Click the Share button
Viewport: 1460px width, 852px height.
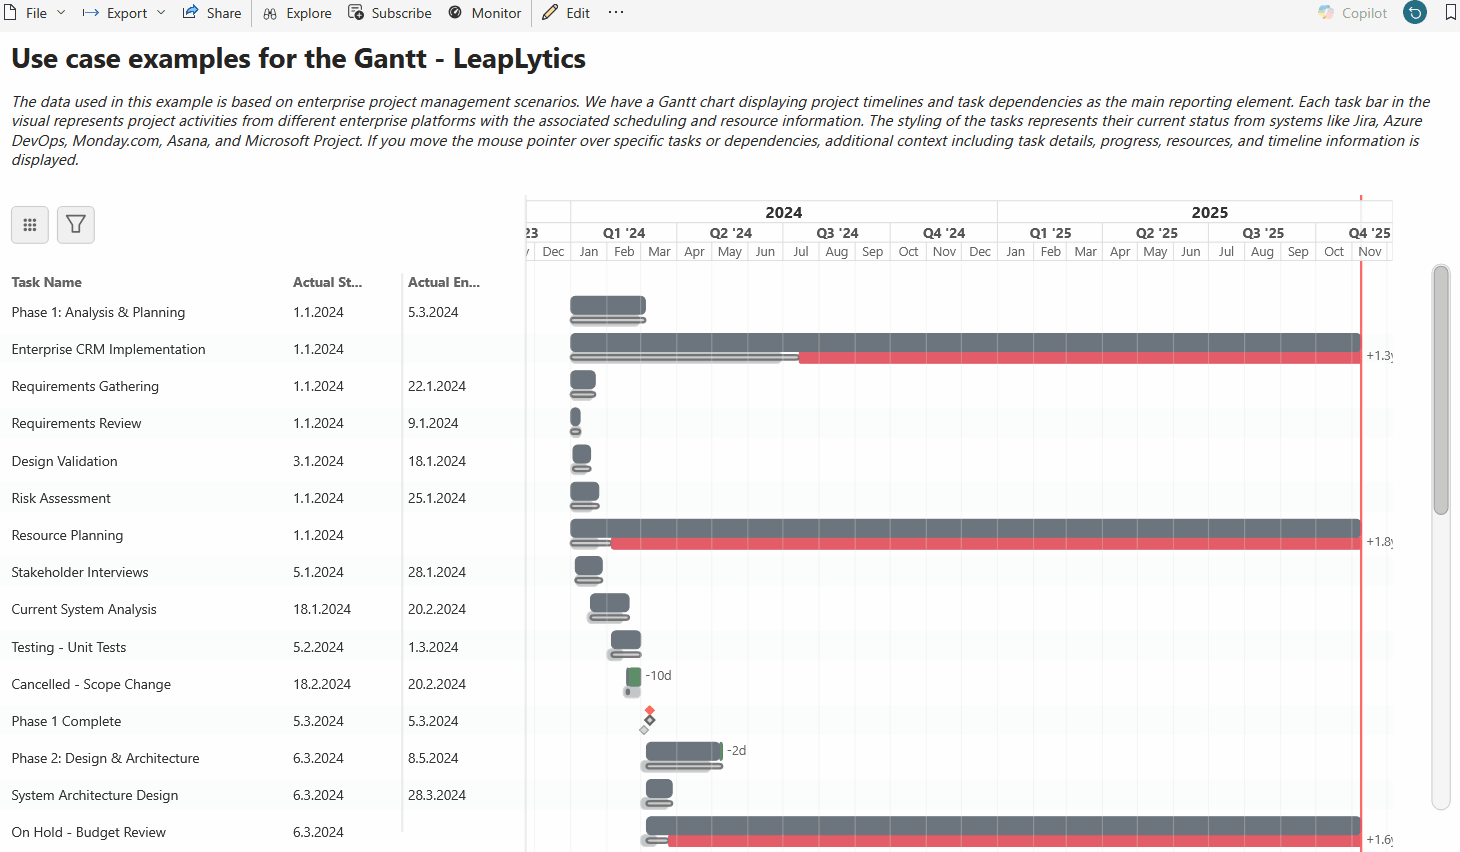click(212, 13)
